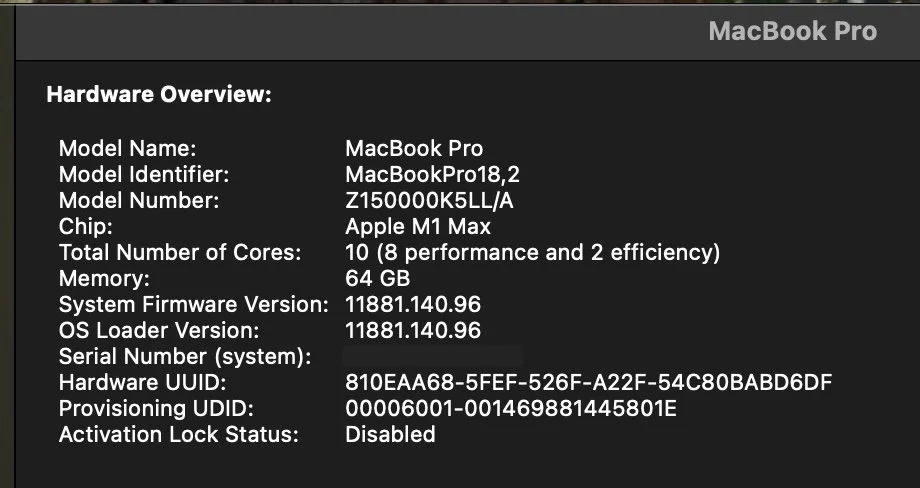The image size is (920, 488).
Task: Click the Activation Lock Status label
Action: click(178, 434)
